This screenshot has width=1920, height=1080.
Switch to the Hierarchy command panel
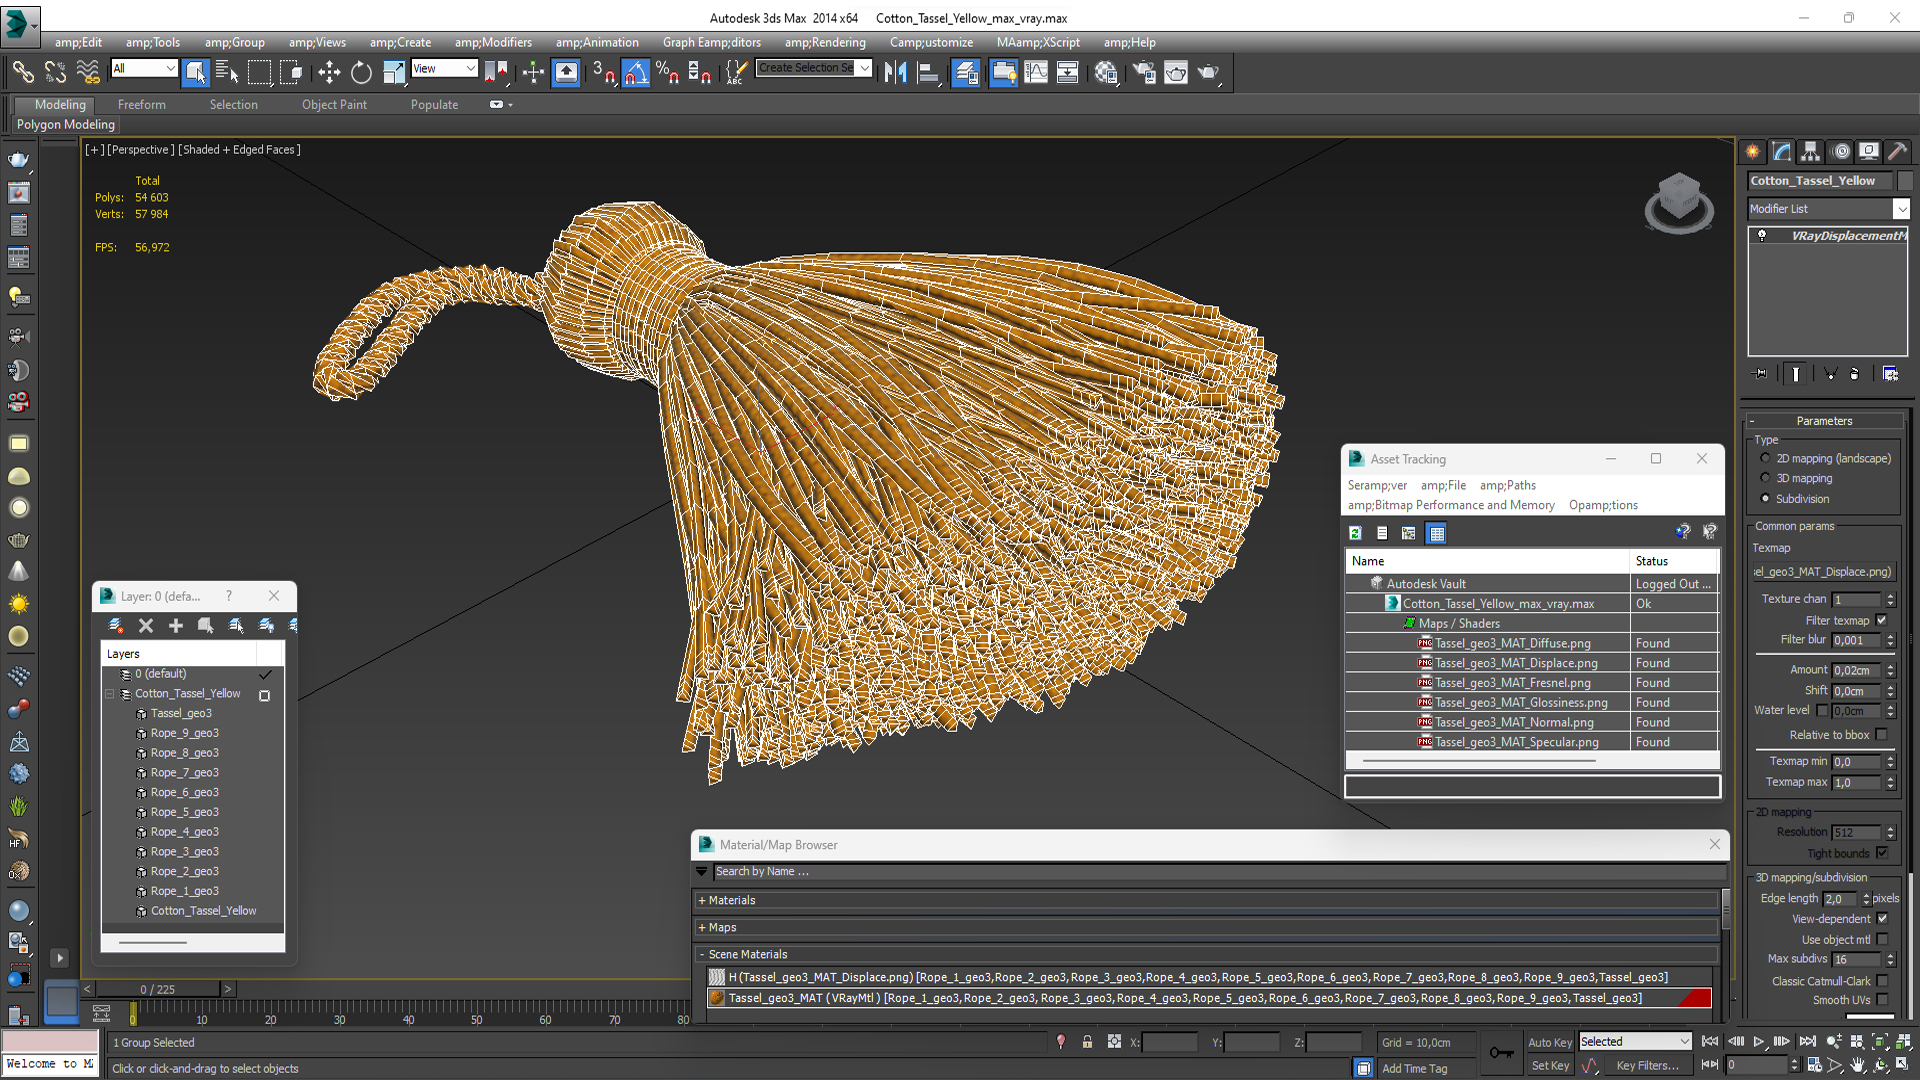(1811, 151)
